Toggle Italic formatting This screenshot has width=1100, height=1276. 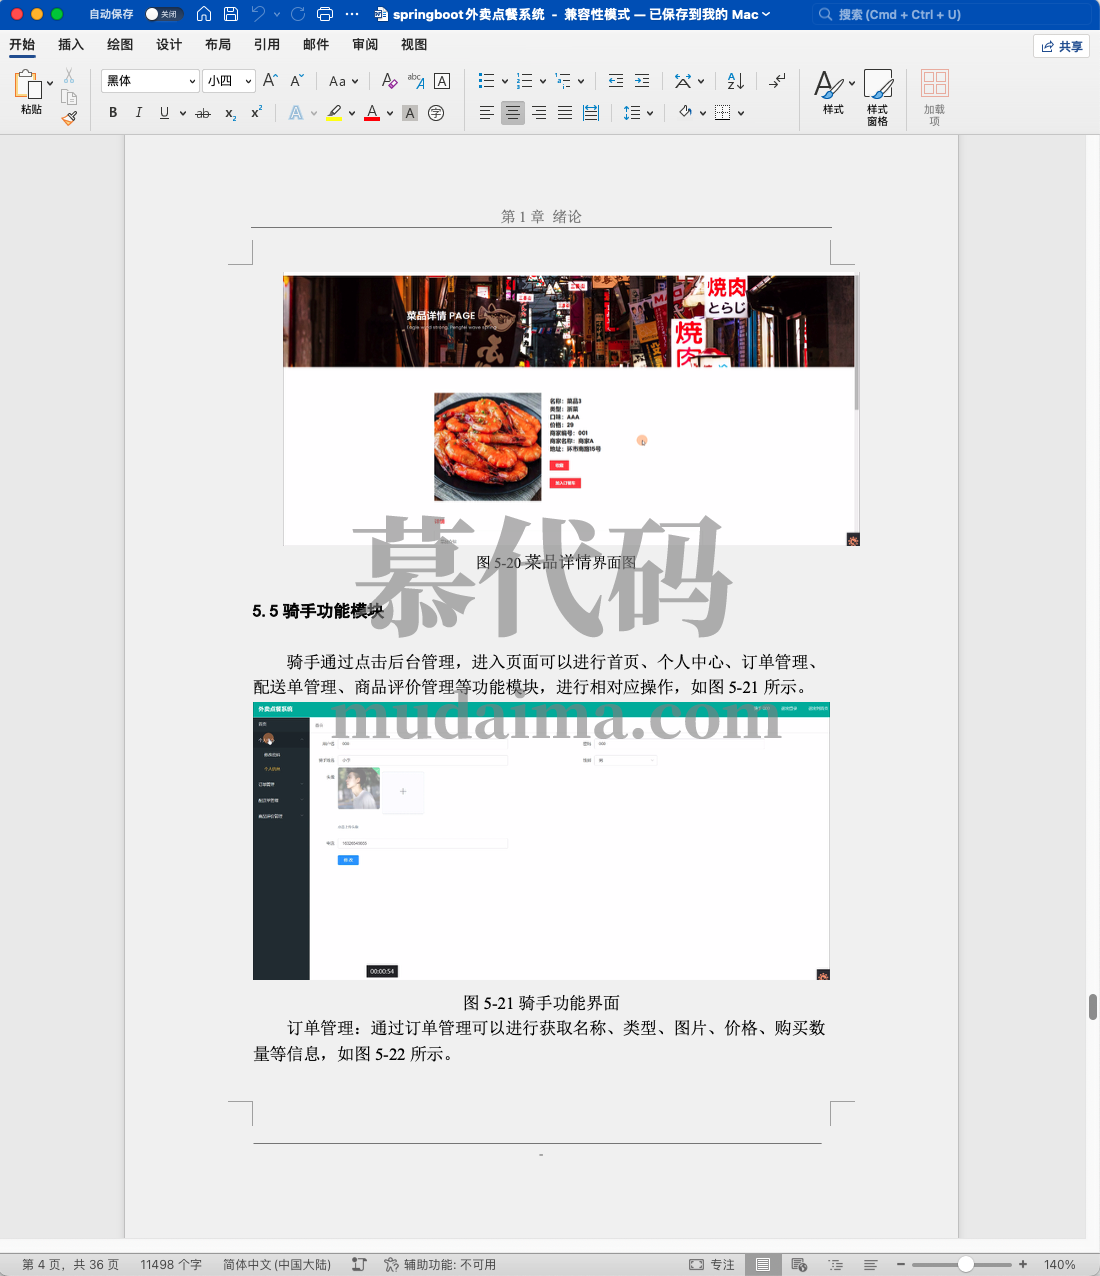[139, 113]
